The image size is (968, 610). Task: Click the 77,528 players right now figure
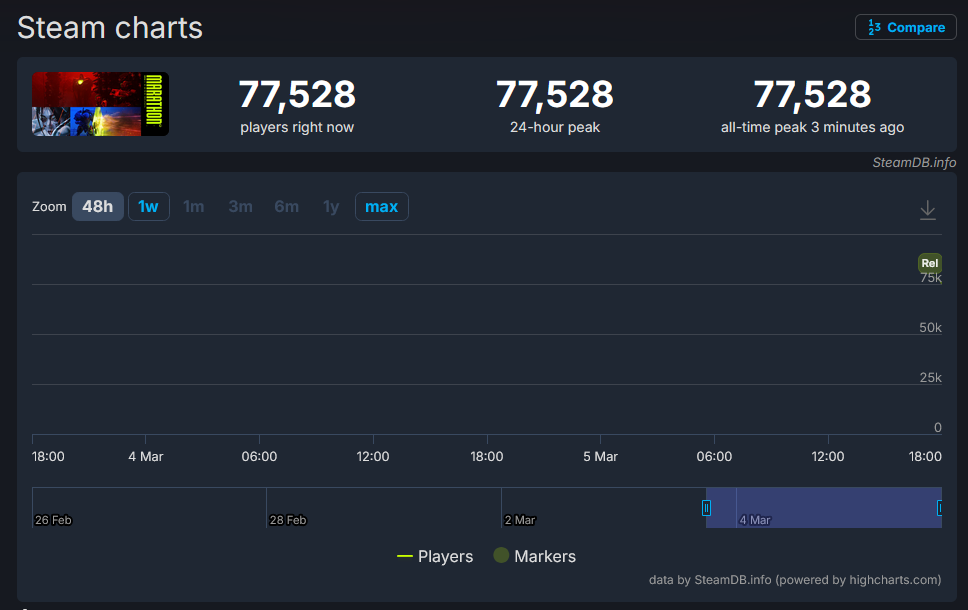(297, 94)
